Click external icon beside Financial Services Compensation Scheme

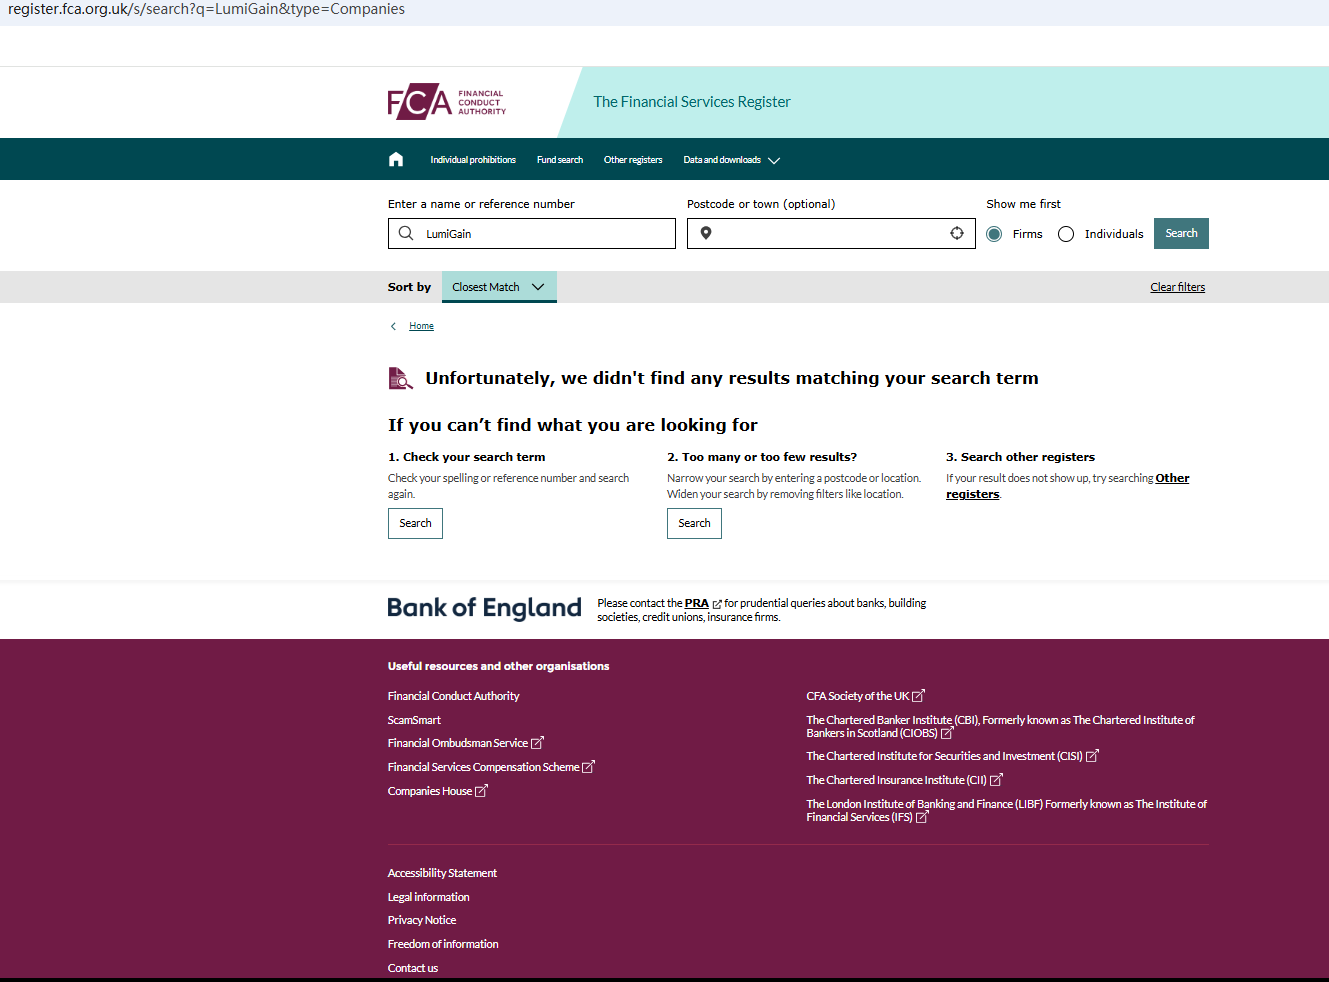(588, 767)
